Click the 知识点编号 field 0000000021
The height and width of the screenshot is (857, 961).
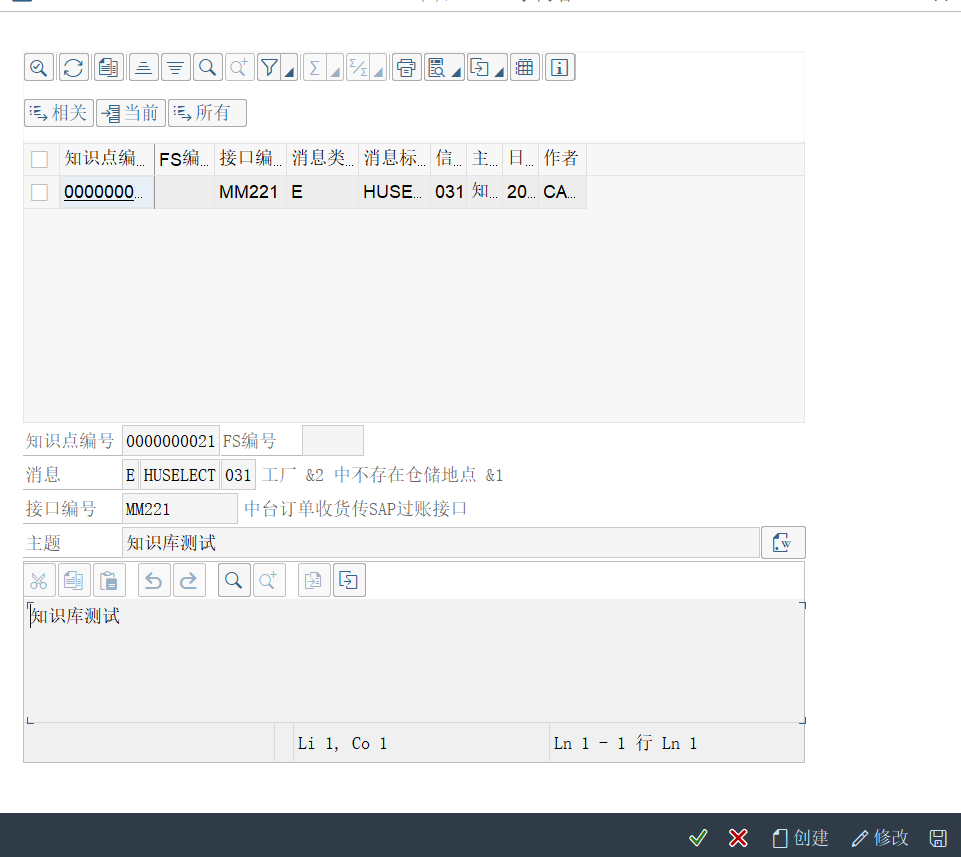click(170, 441)
